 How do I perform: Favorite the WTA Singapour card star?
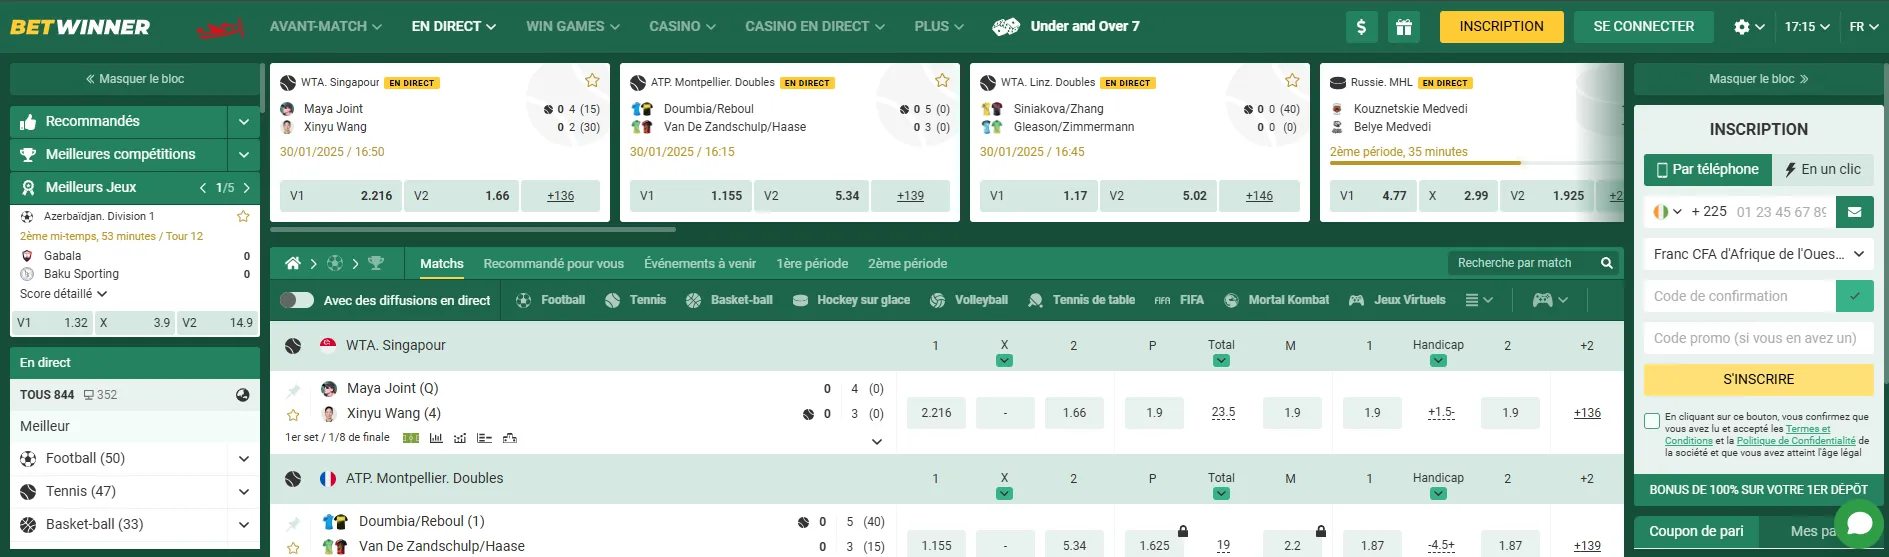(x=592, y=80)
